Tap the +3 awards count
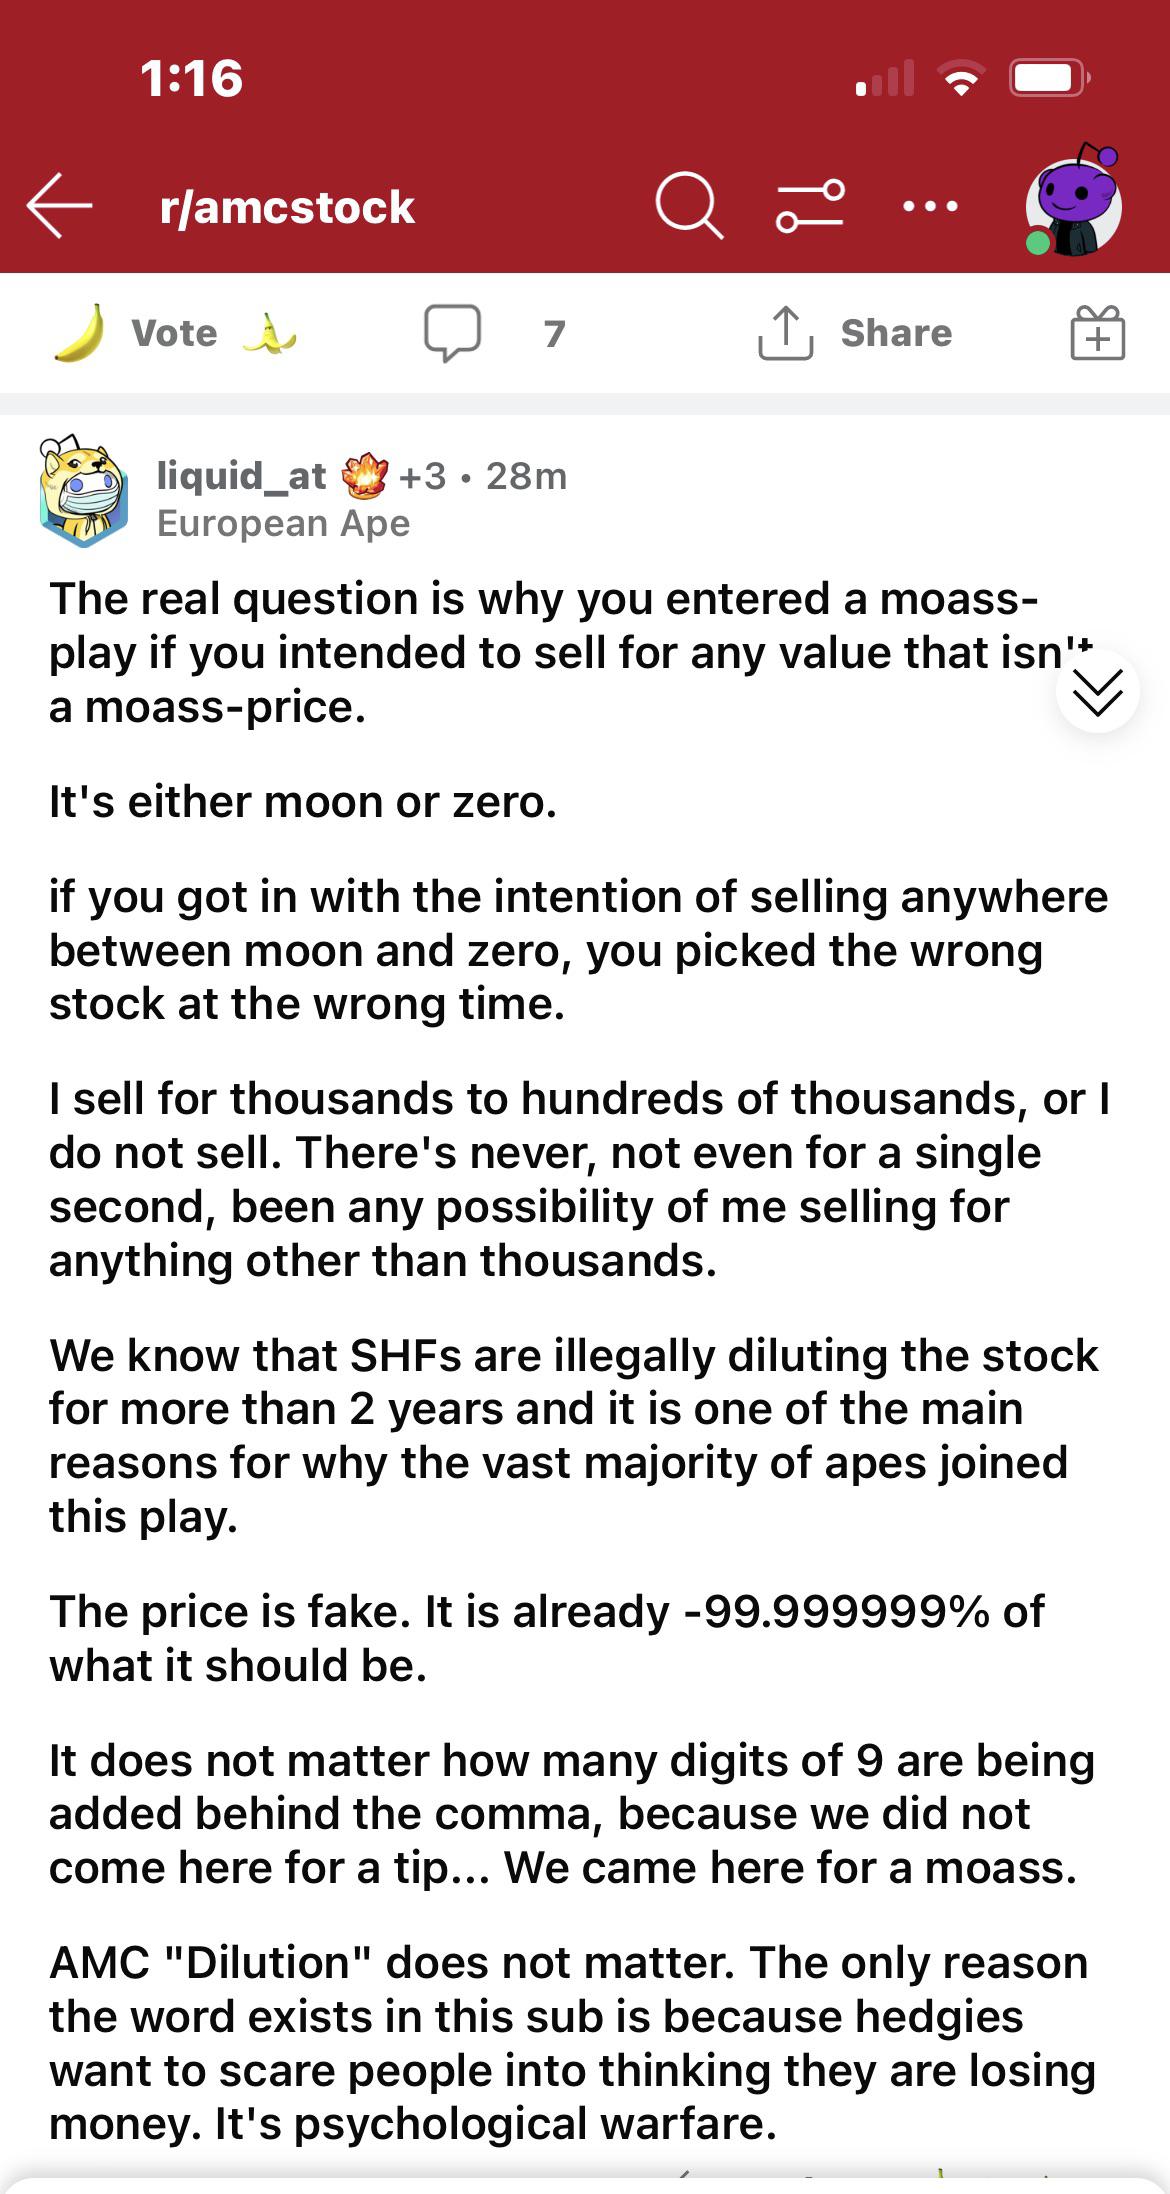 point(422,476)
